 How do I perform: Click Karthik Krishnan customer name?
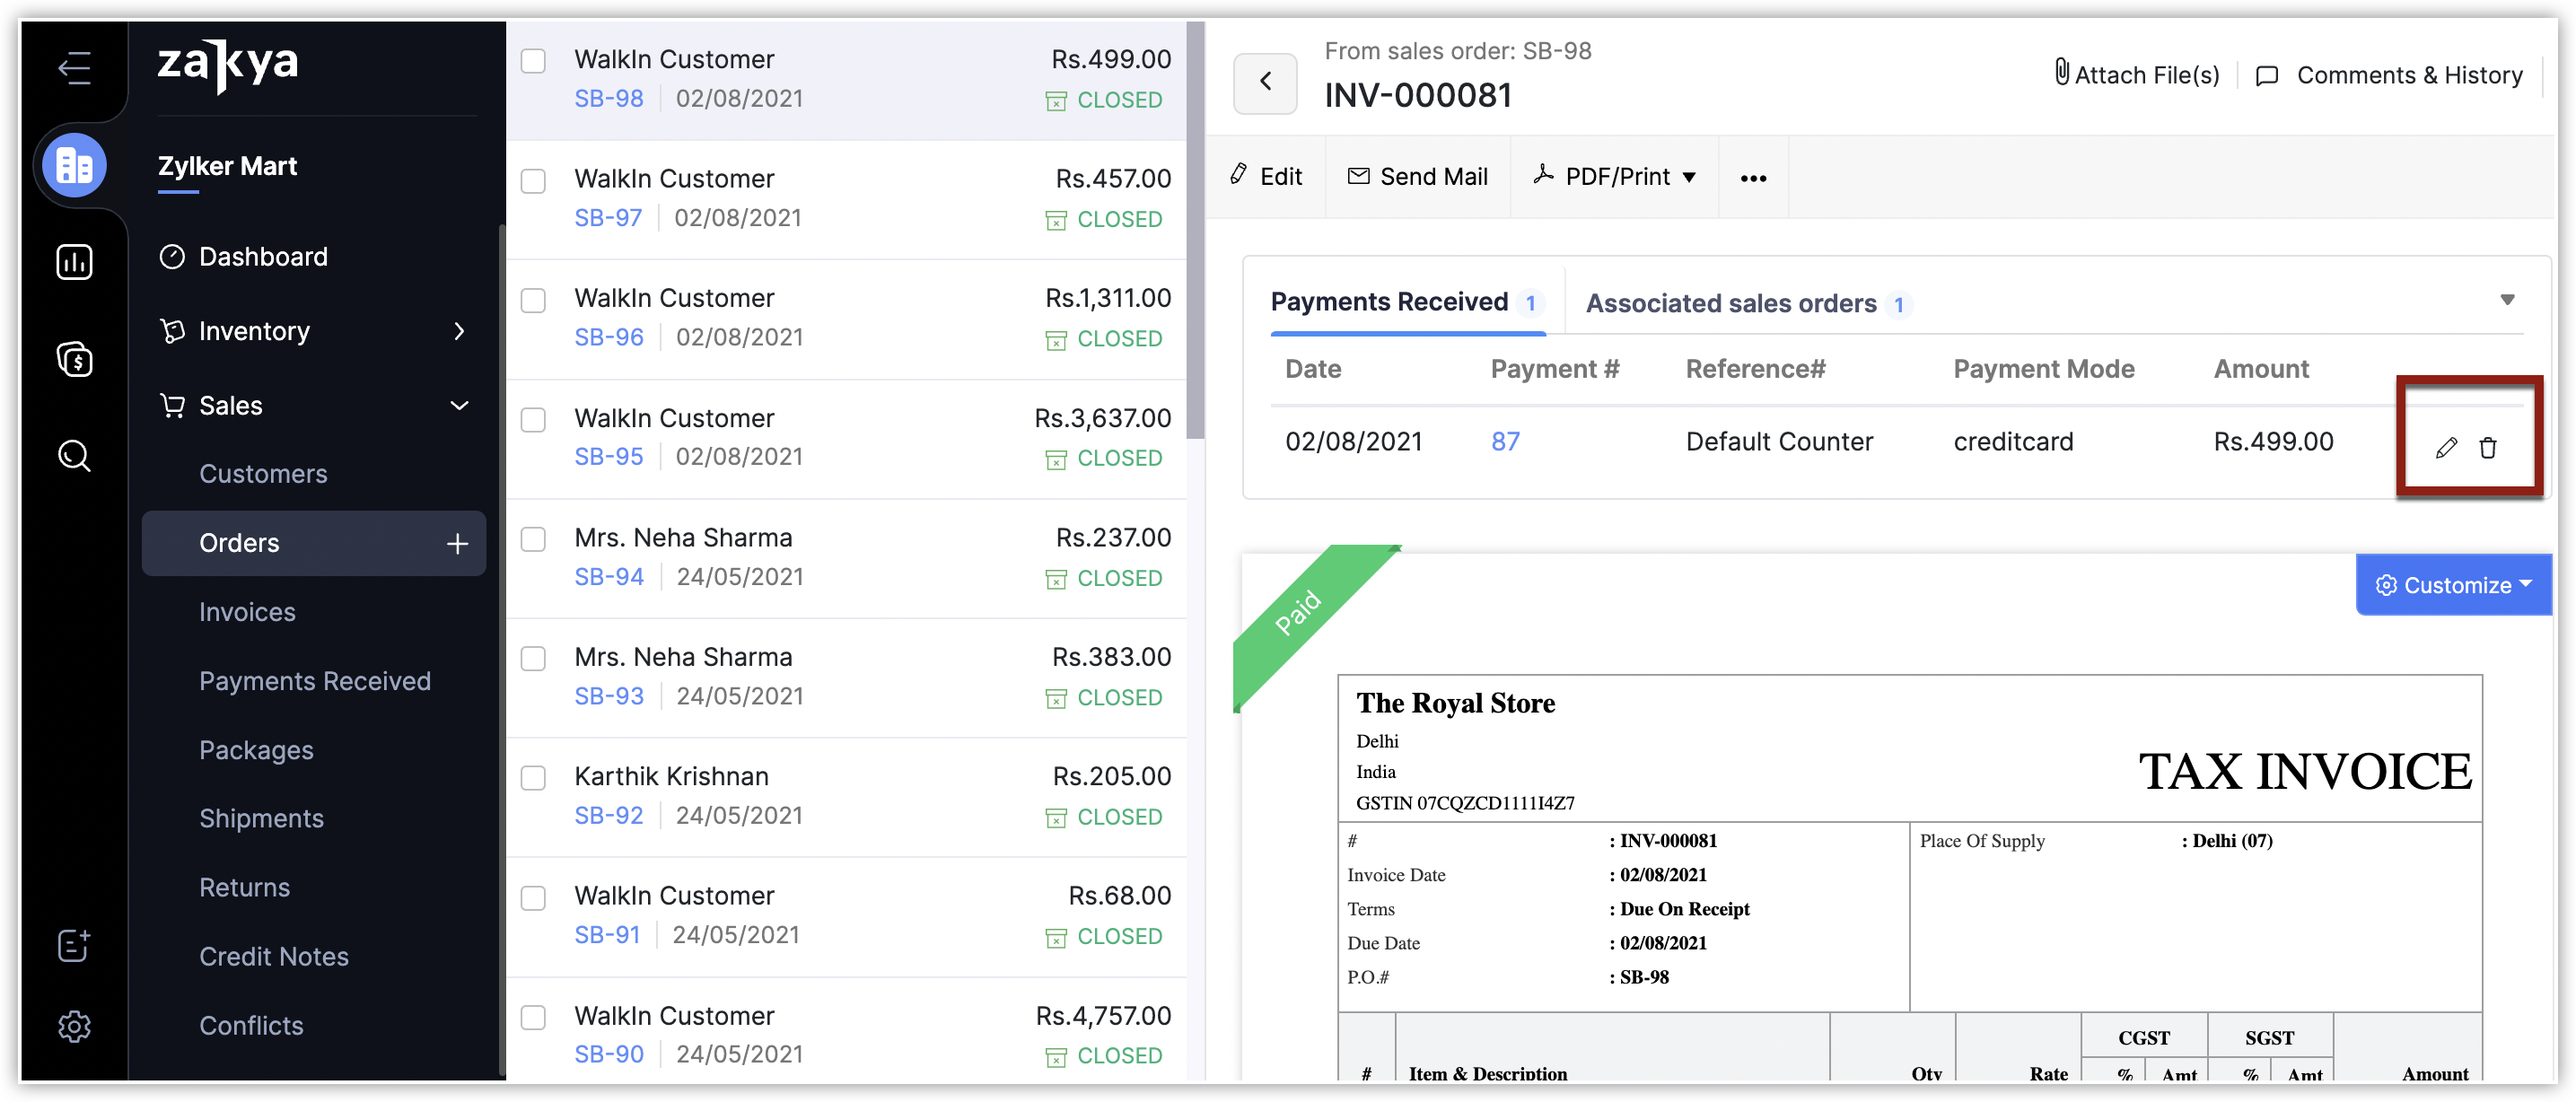click(x=671, y=777)
